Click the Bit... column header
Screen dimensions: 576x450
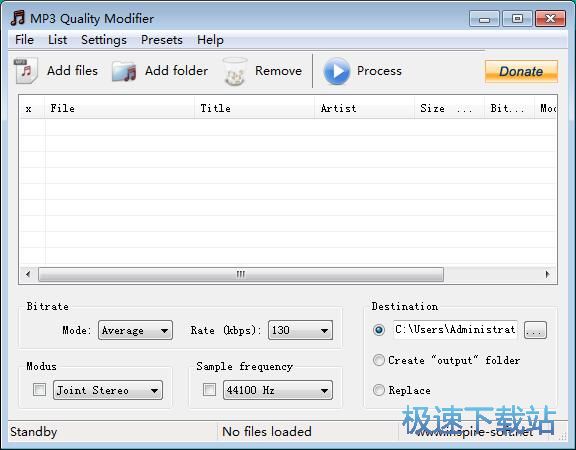pyautogui.click(x=509, y=108)
